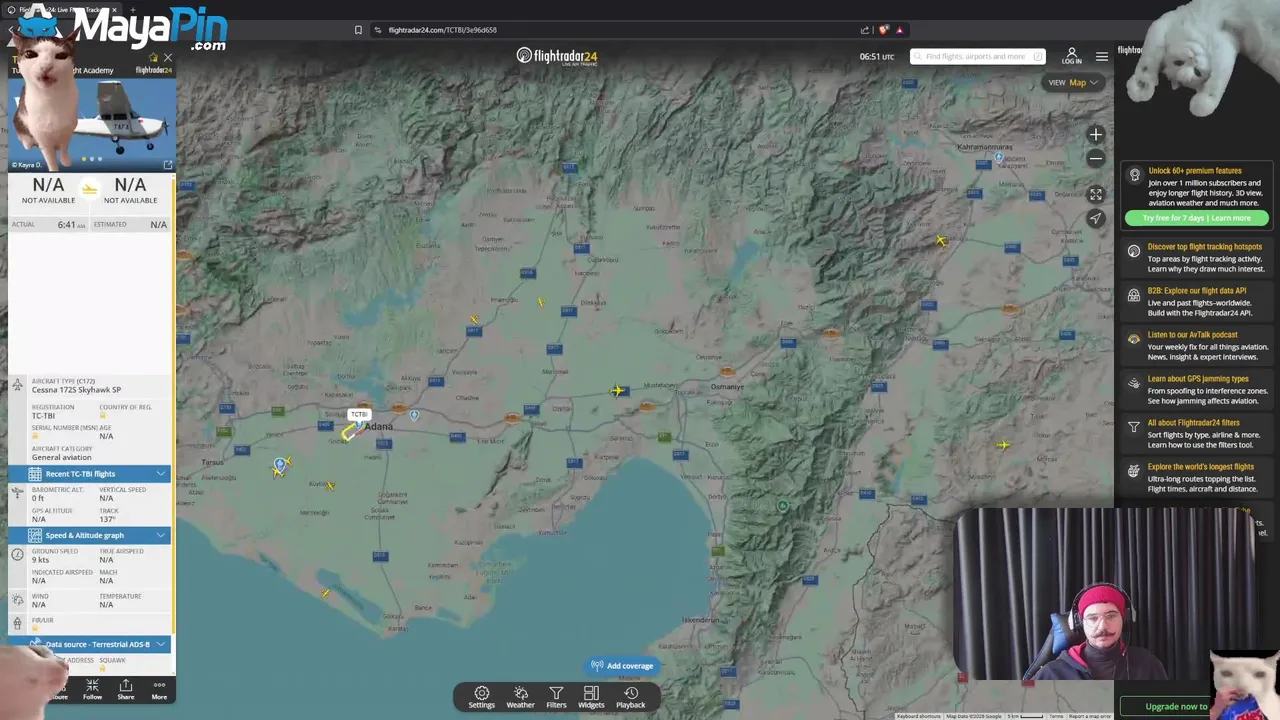The image size is (1280, 720).
Task: Click the locked FIR/UIR padlock
Action: (x=35, y=629)
